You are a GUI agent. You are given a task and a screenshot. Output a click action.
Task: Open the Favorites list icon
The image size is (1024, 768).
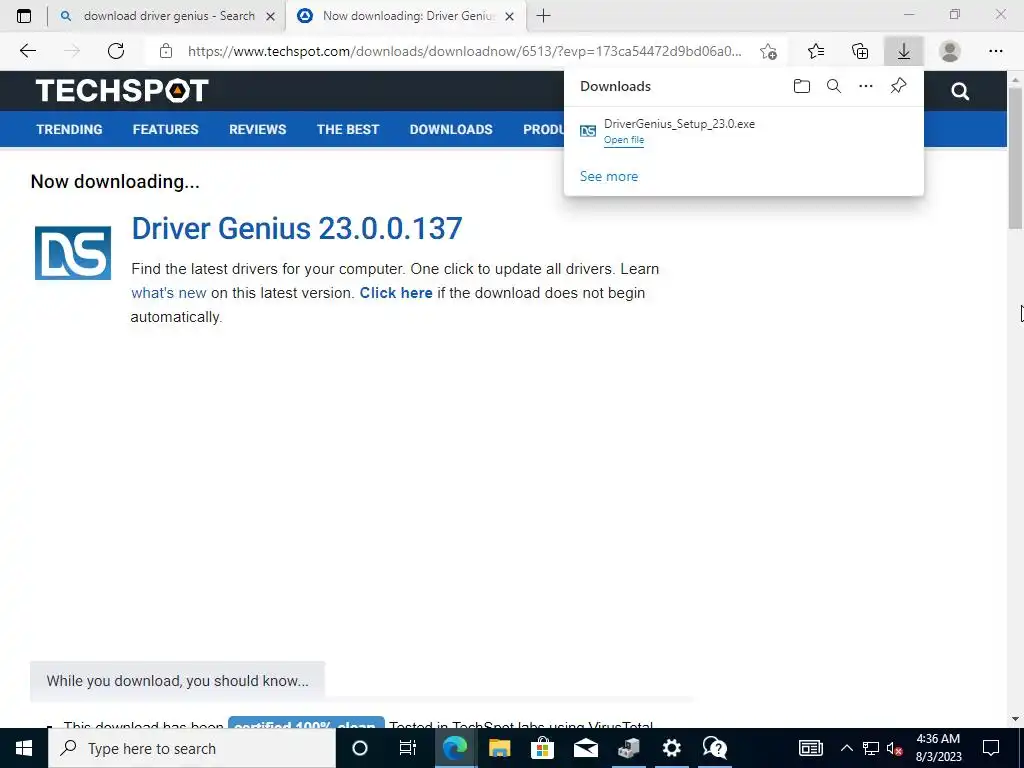tap(816, 51)
